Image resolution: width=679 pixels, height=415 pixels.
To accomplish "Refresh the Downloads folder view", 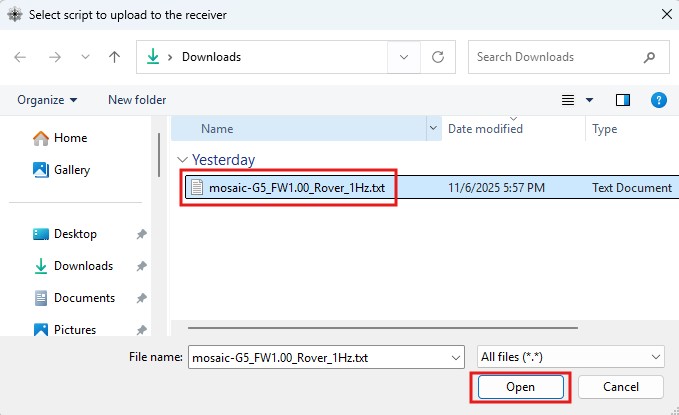I will [x=437, y=57].
